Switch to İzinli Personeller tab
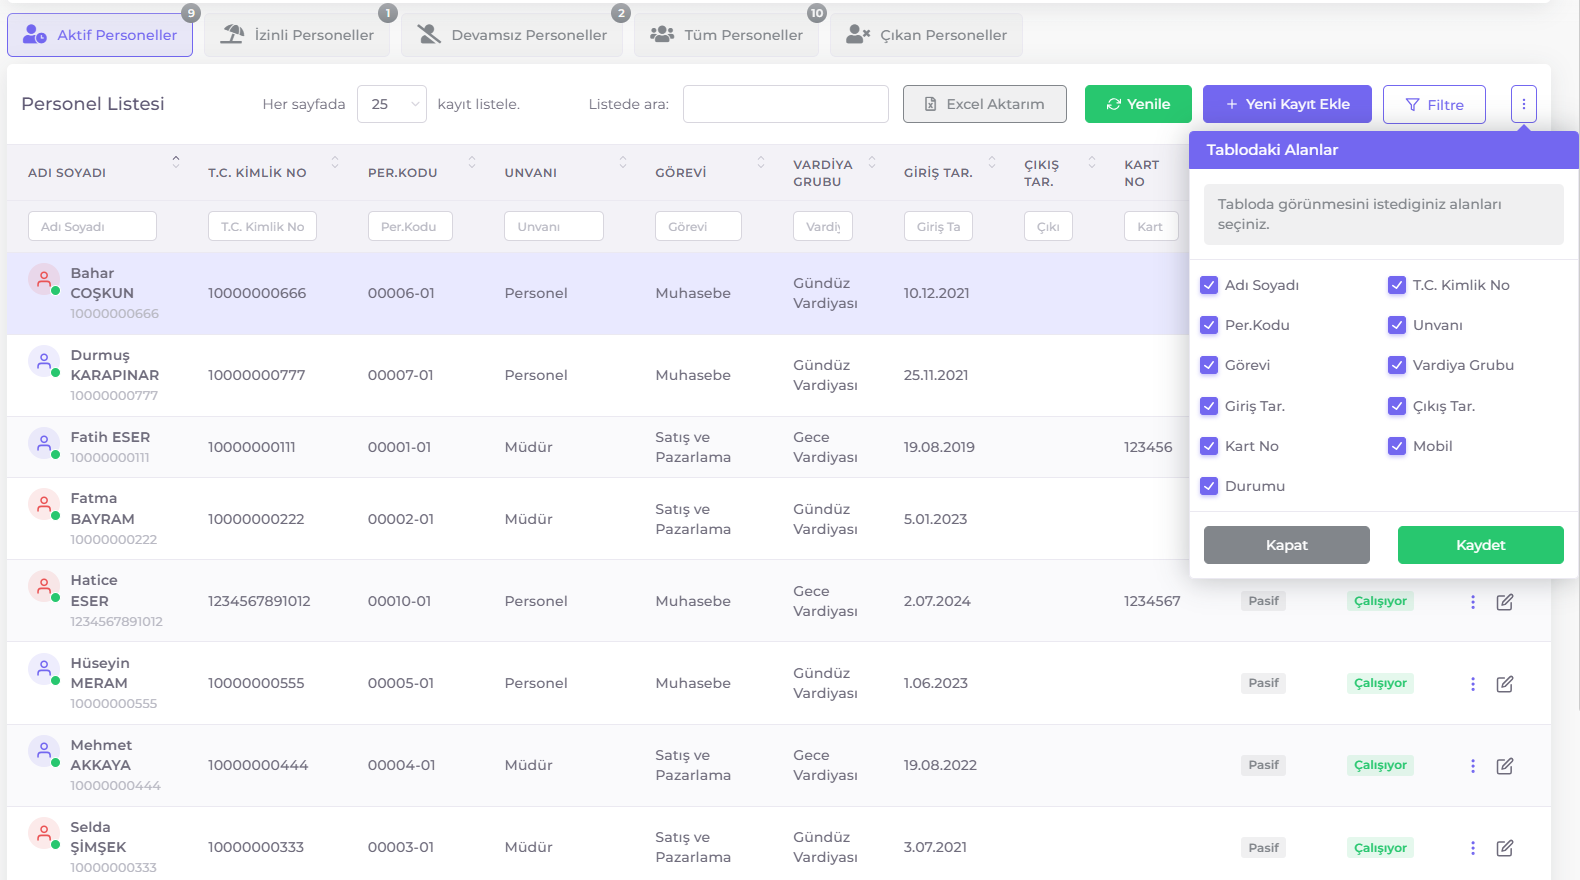The width and height of the screenshot is (1580, 880). click(x=297, y=35)
